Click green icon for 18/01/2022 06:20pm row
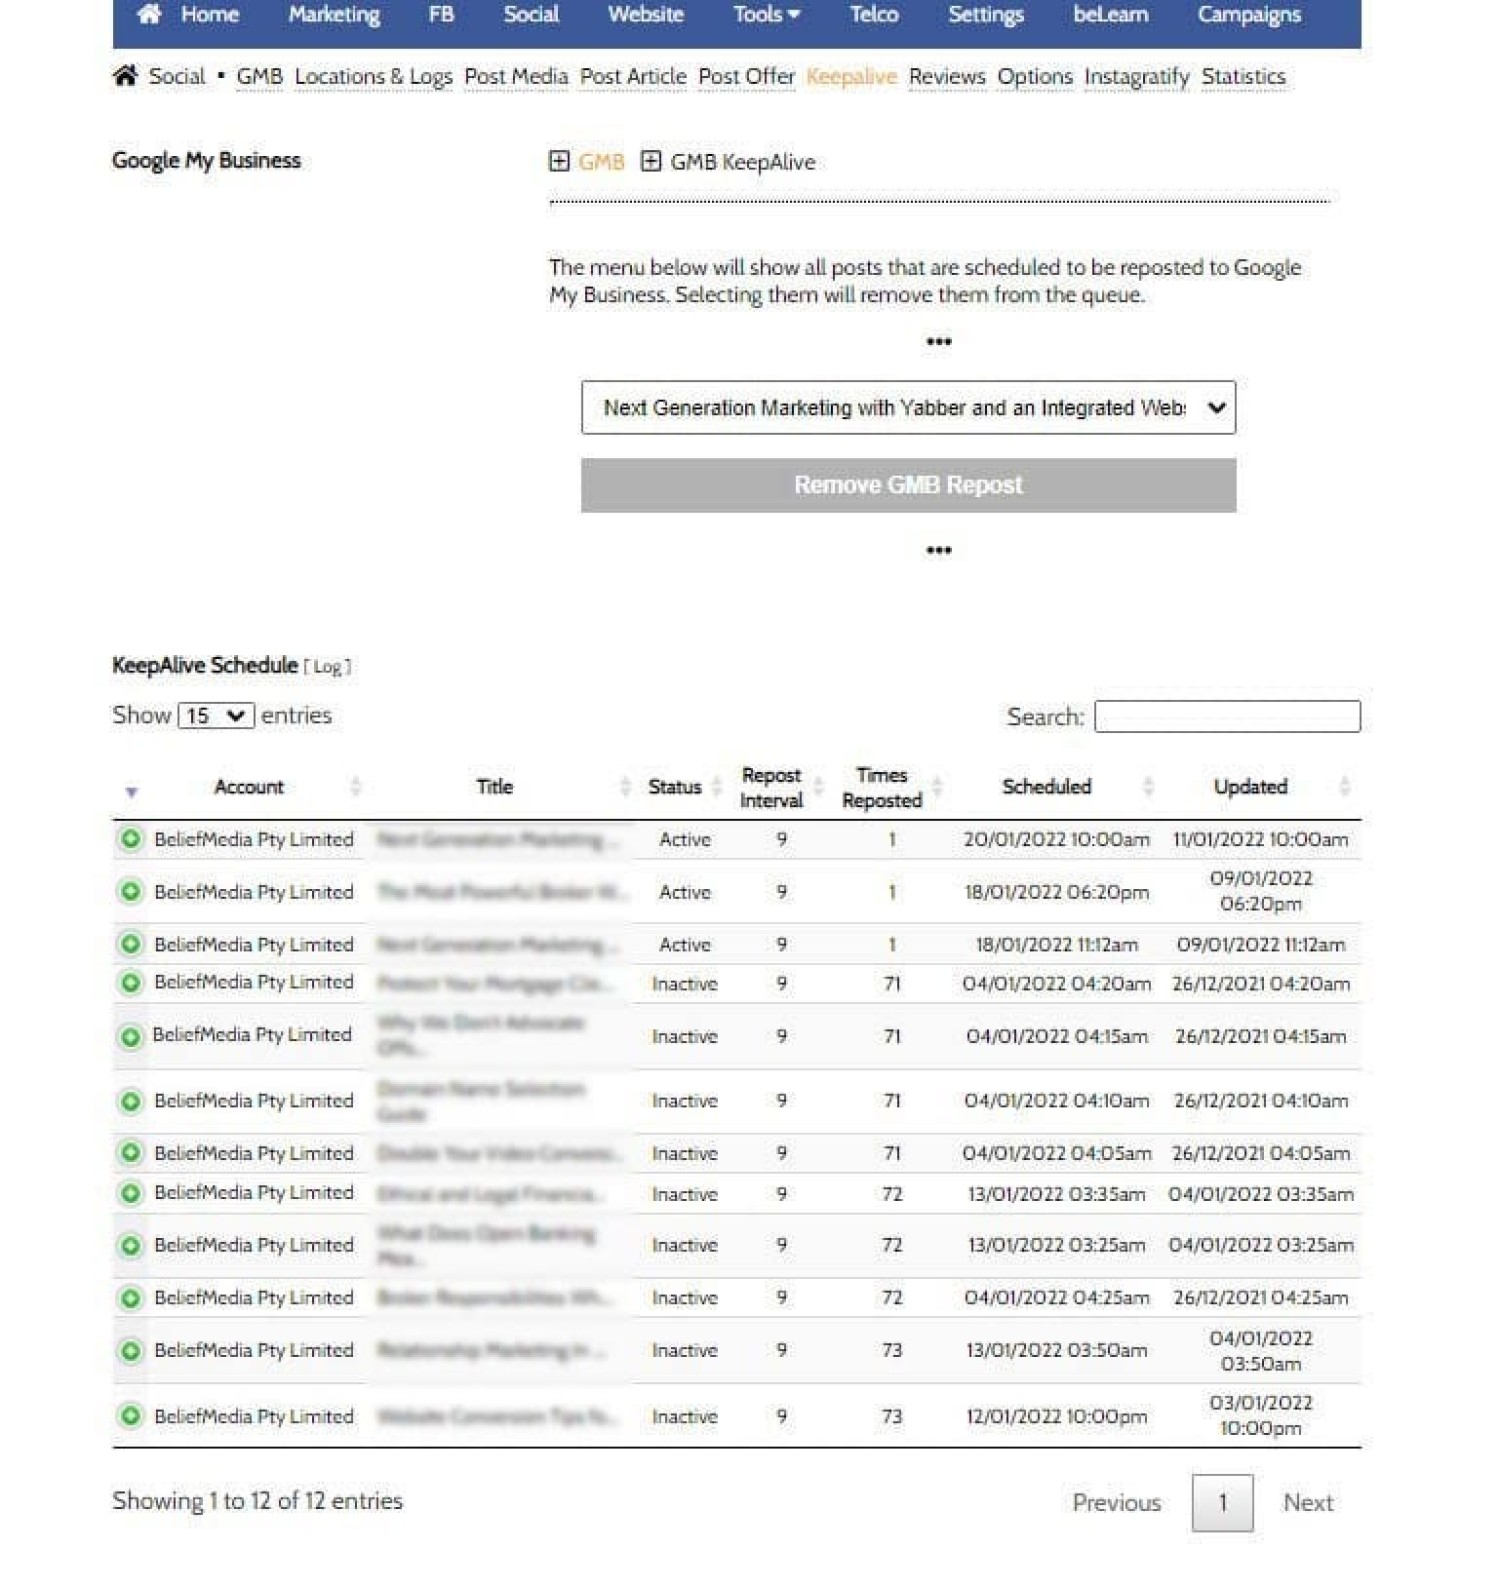The height and width of the screenshot is (1587, 1500). (130, 891)
